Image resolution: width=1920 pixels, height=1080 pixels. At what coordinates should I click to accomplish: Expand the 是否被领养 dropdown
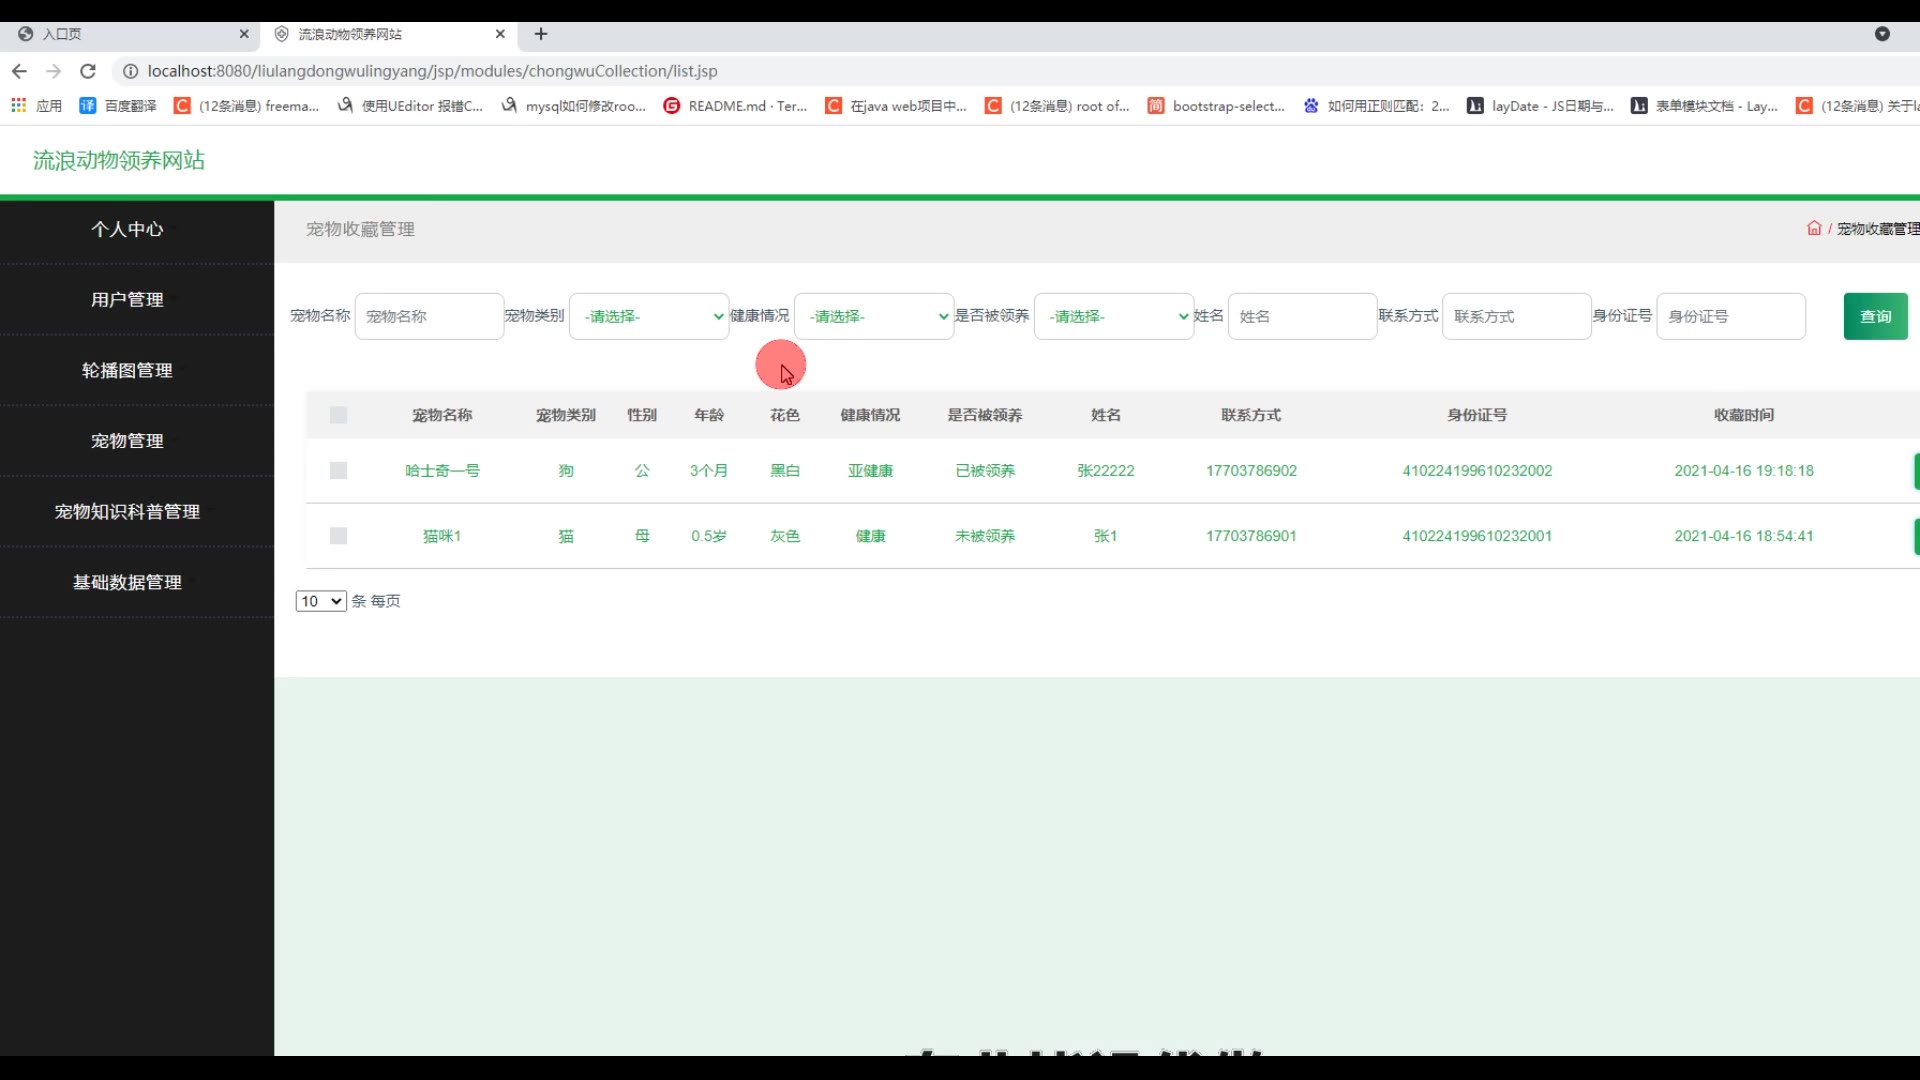(1113, 317)
